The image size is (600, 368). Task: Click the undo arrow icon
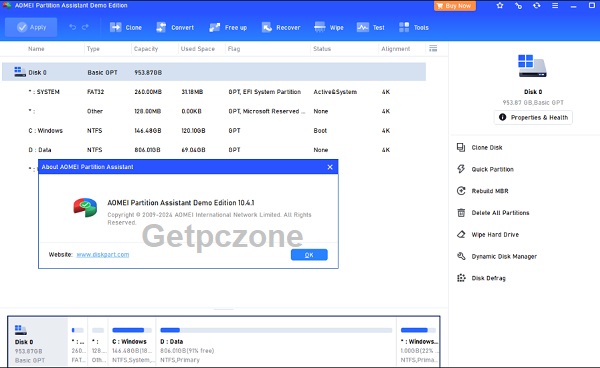[73, 27]
